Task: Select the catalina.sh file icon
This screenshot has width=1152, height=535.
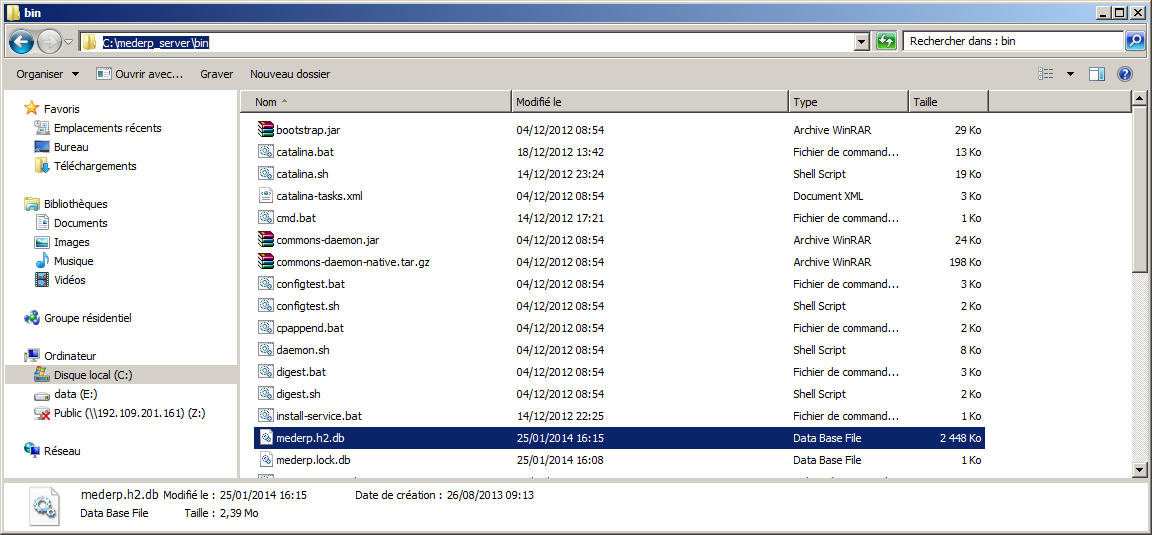Action: 265,174
